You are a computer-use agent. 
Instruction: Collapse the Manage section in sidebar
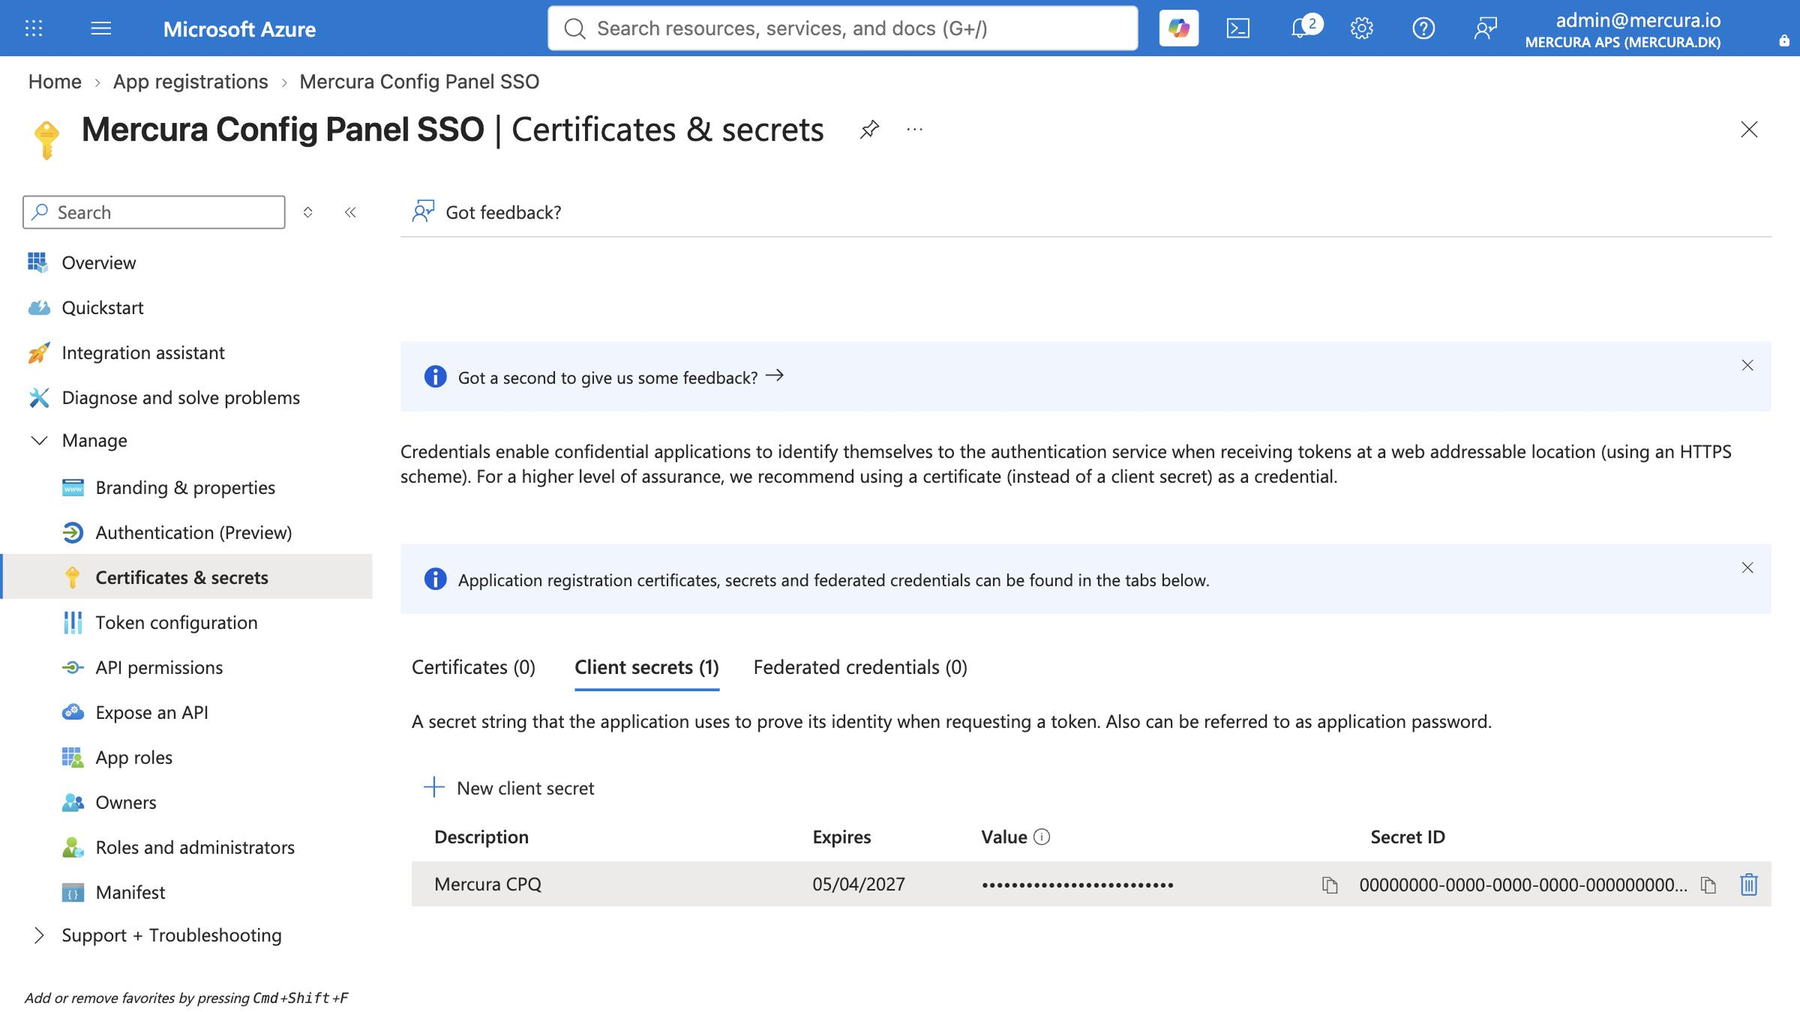click(x=39, y=440)
